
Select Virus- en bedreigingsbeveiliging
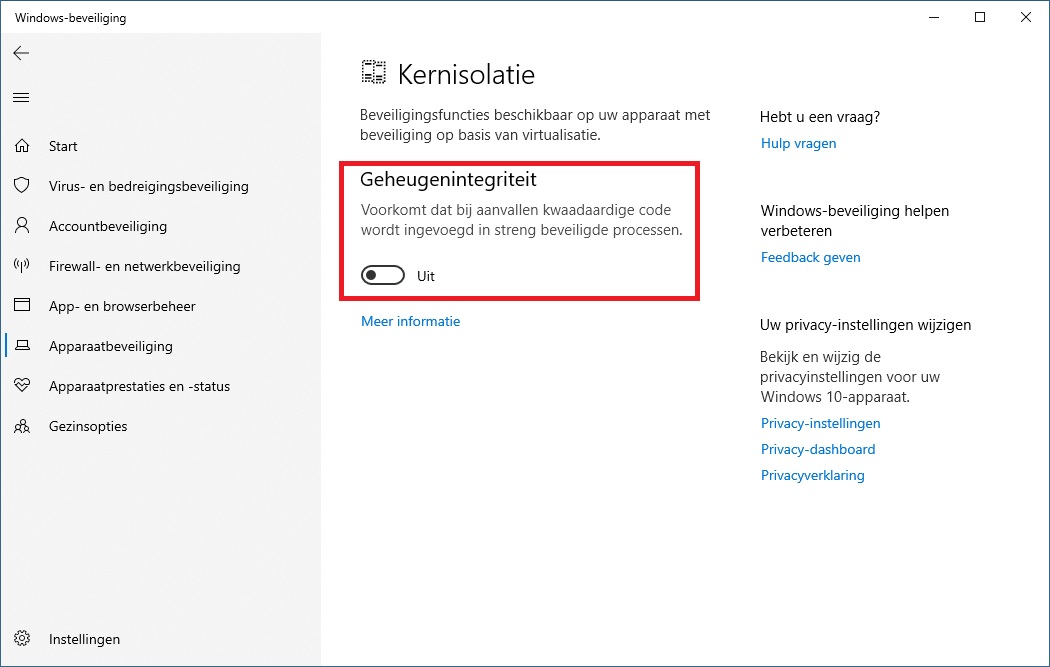point(149,186)
